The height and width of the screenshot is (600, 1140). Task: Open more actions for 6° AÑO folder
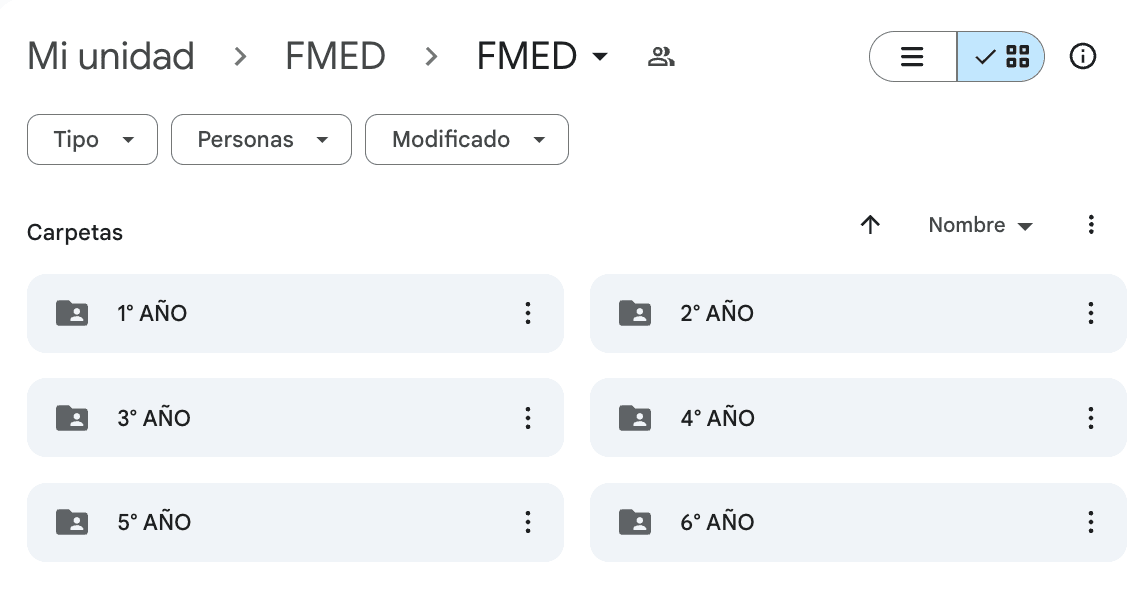(1091, 522)
